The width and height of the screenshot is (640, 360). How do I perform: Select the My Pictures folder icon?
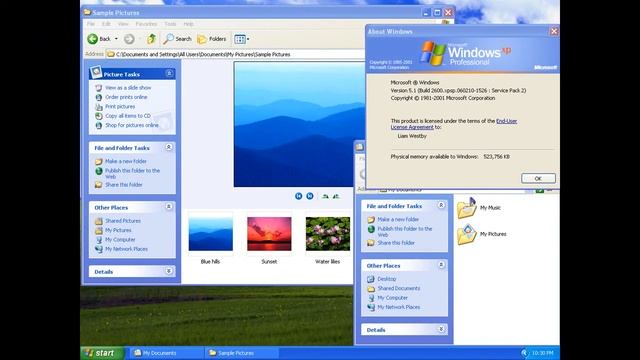467,235
